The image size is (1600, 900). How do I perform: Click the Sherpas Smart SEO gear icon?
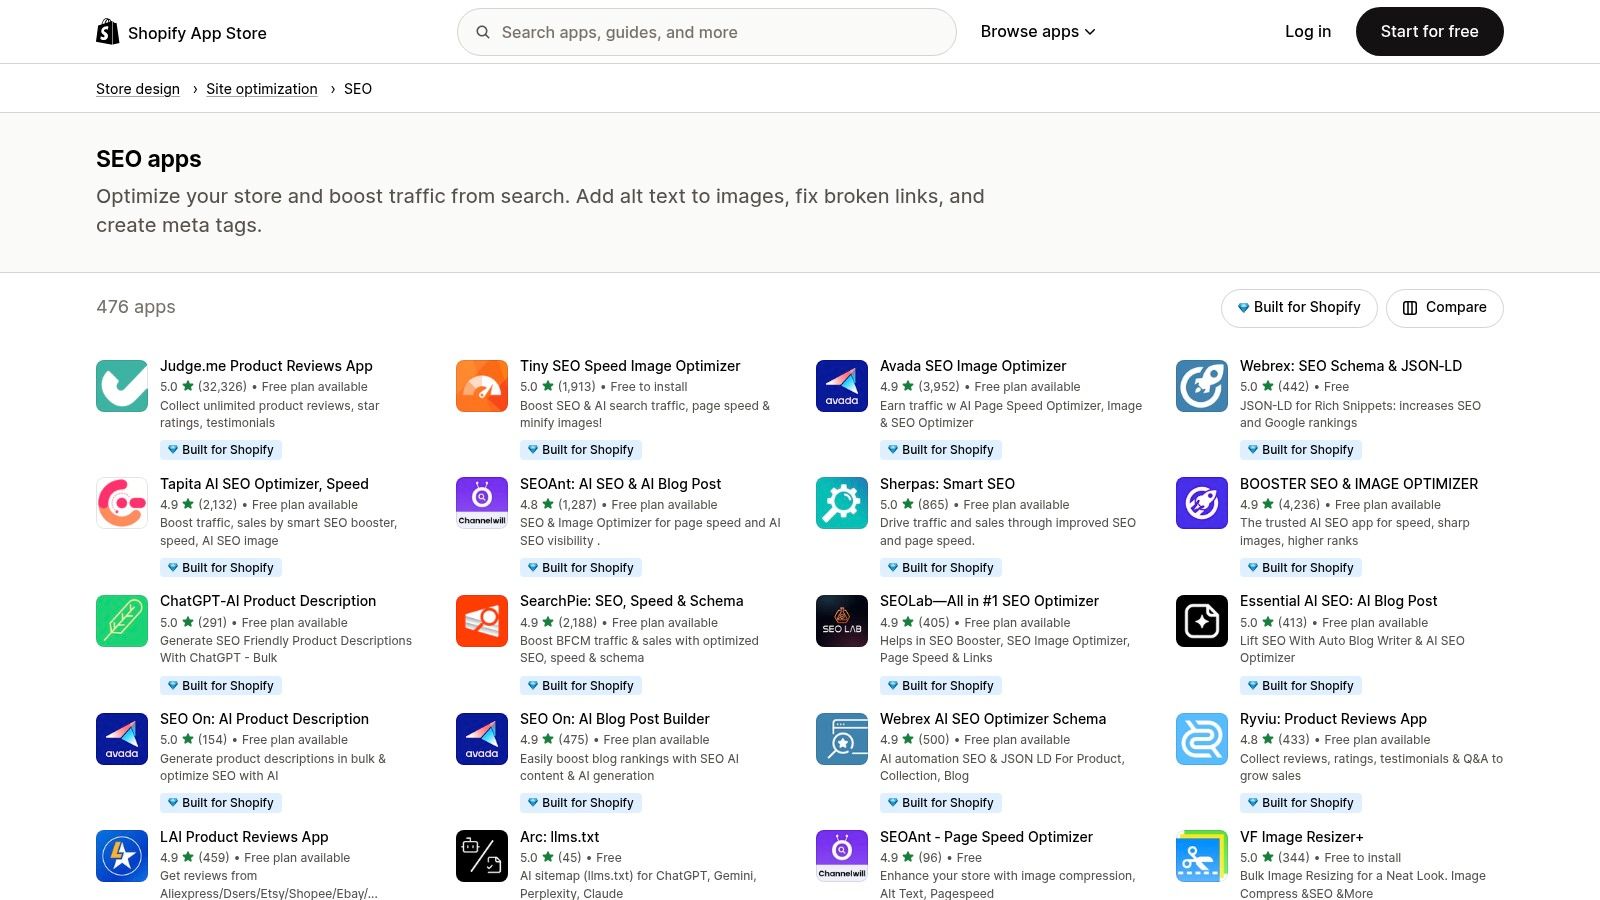841,503
